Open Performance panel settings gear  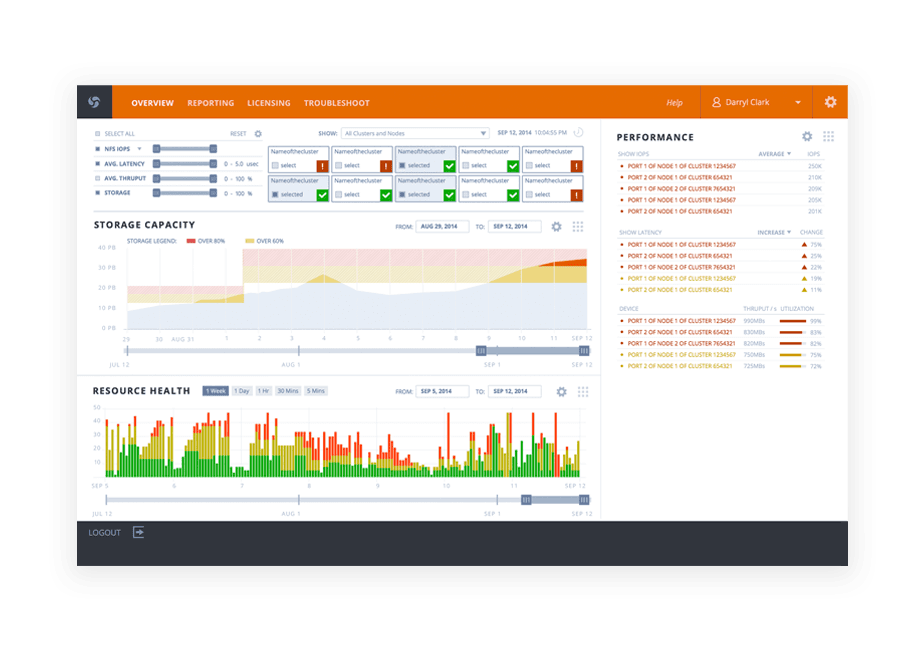(807, 137)
